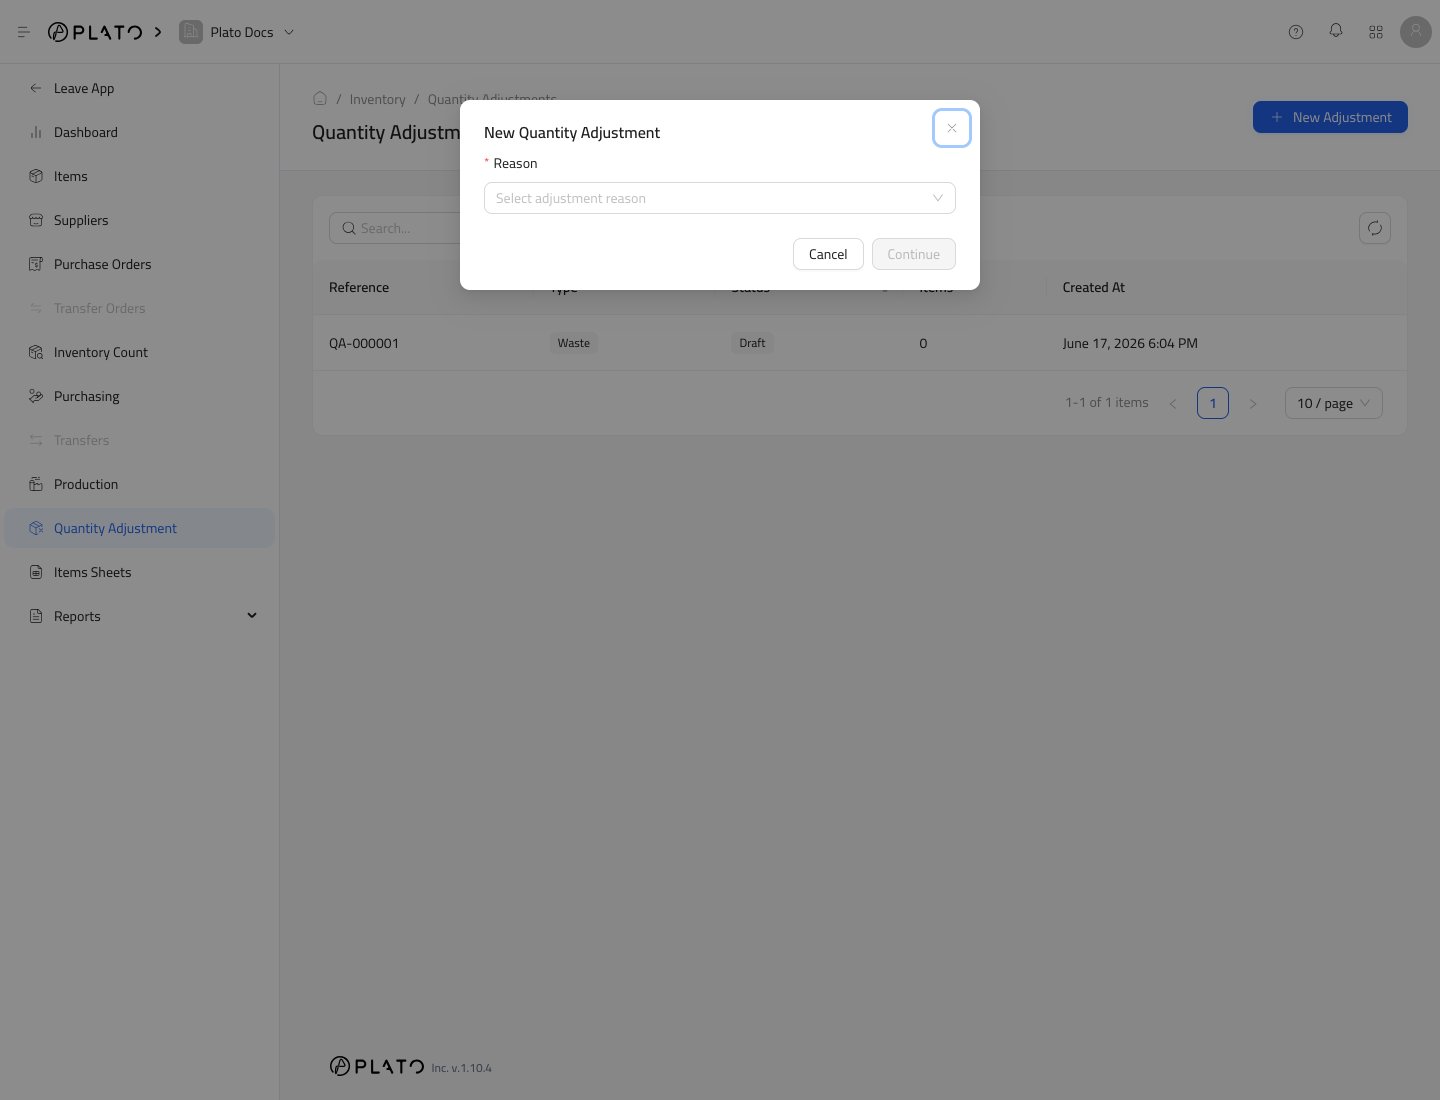Expand the Reports sidebar section
1440x1100 pixels.
[x=139, y=616]
